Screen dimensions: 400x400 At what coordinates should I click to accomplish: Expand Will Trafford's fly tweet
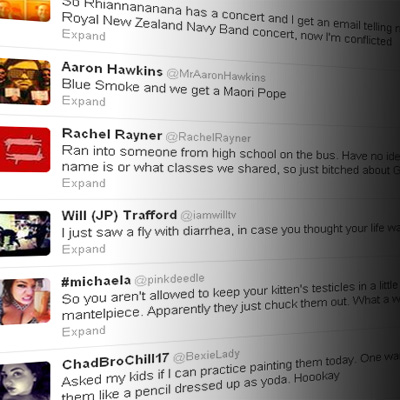[x=84, y=249]
